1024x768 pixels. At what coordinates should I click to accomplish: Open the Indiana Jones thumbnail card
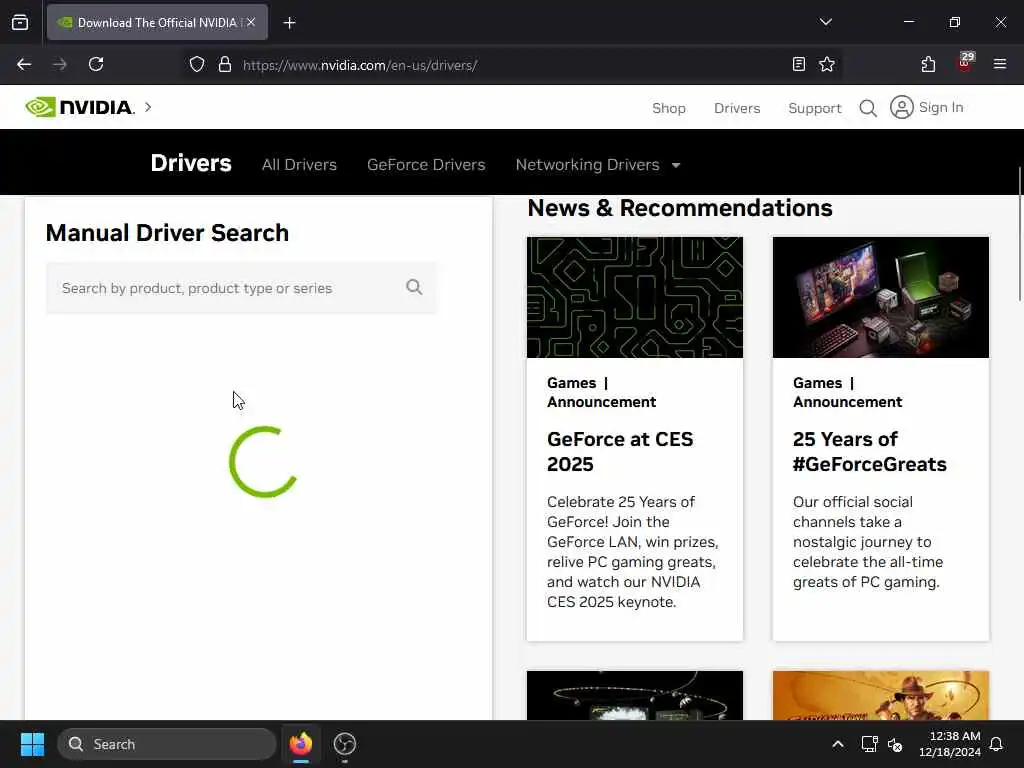[880, 696]
